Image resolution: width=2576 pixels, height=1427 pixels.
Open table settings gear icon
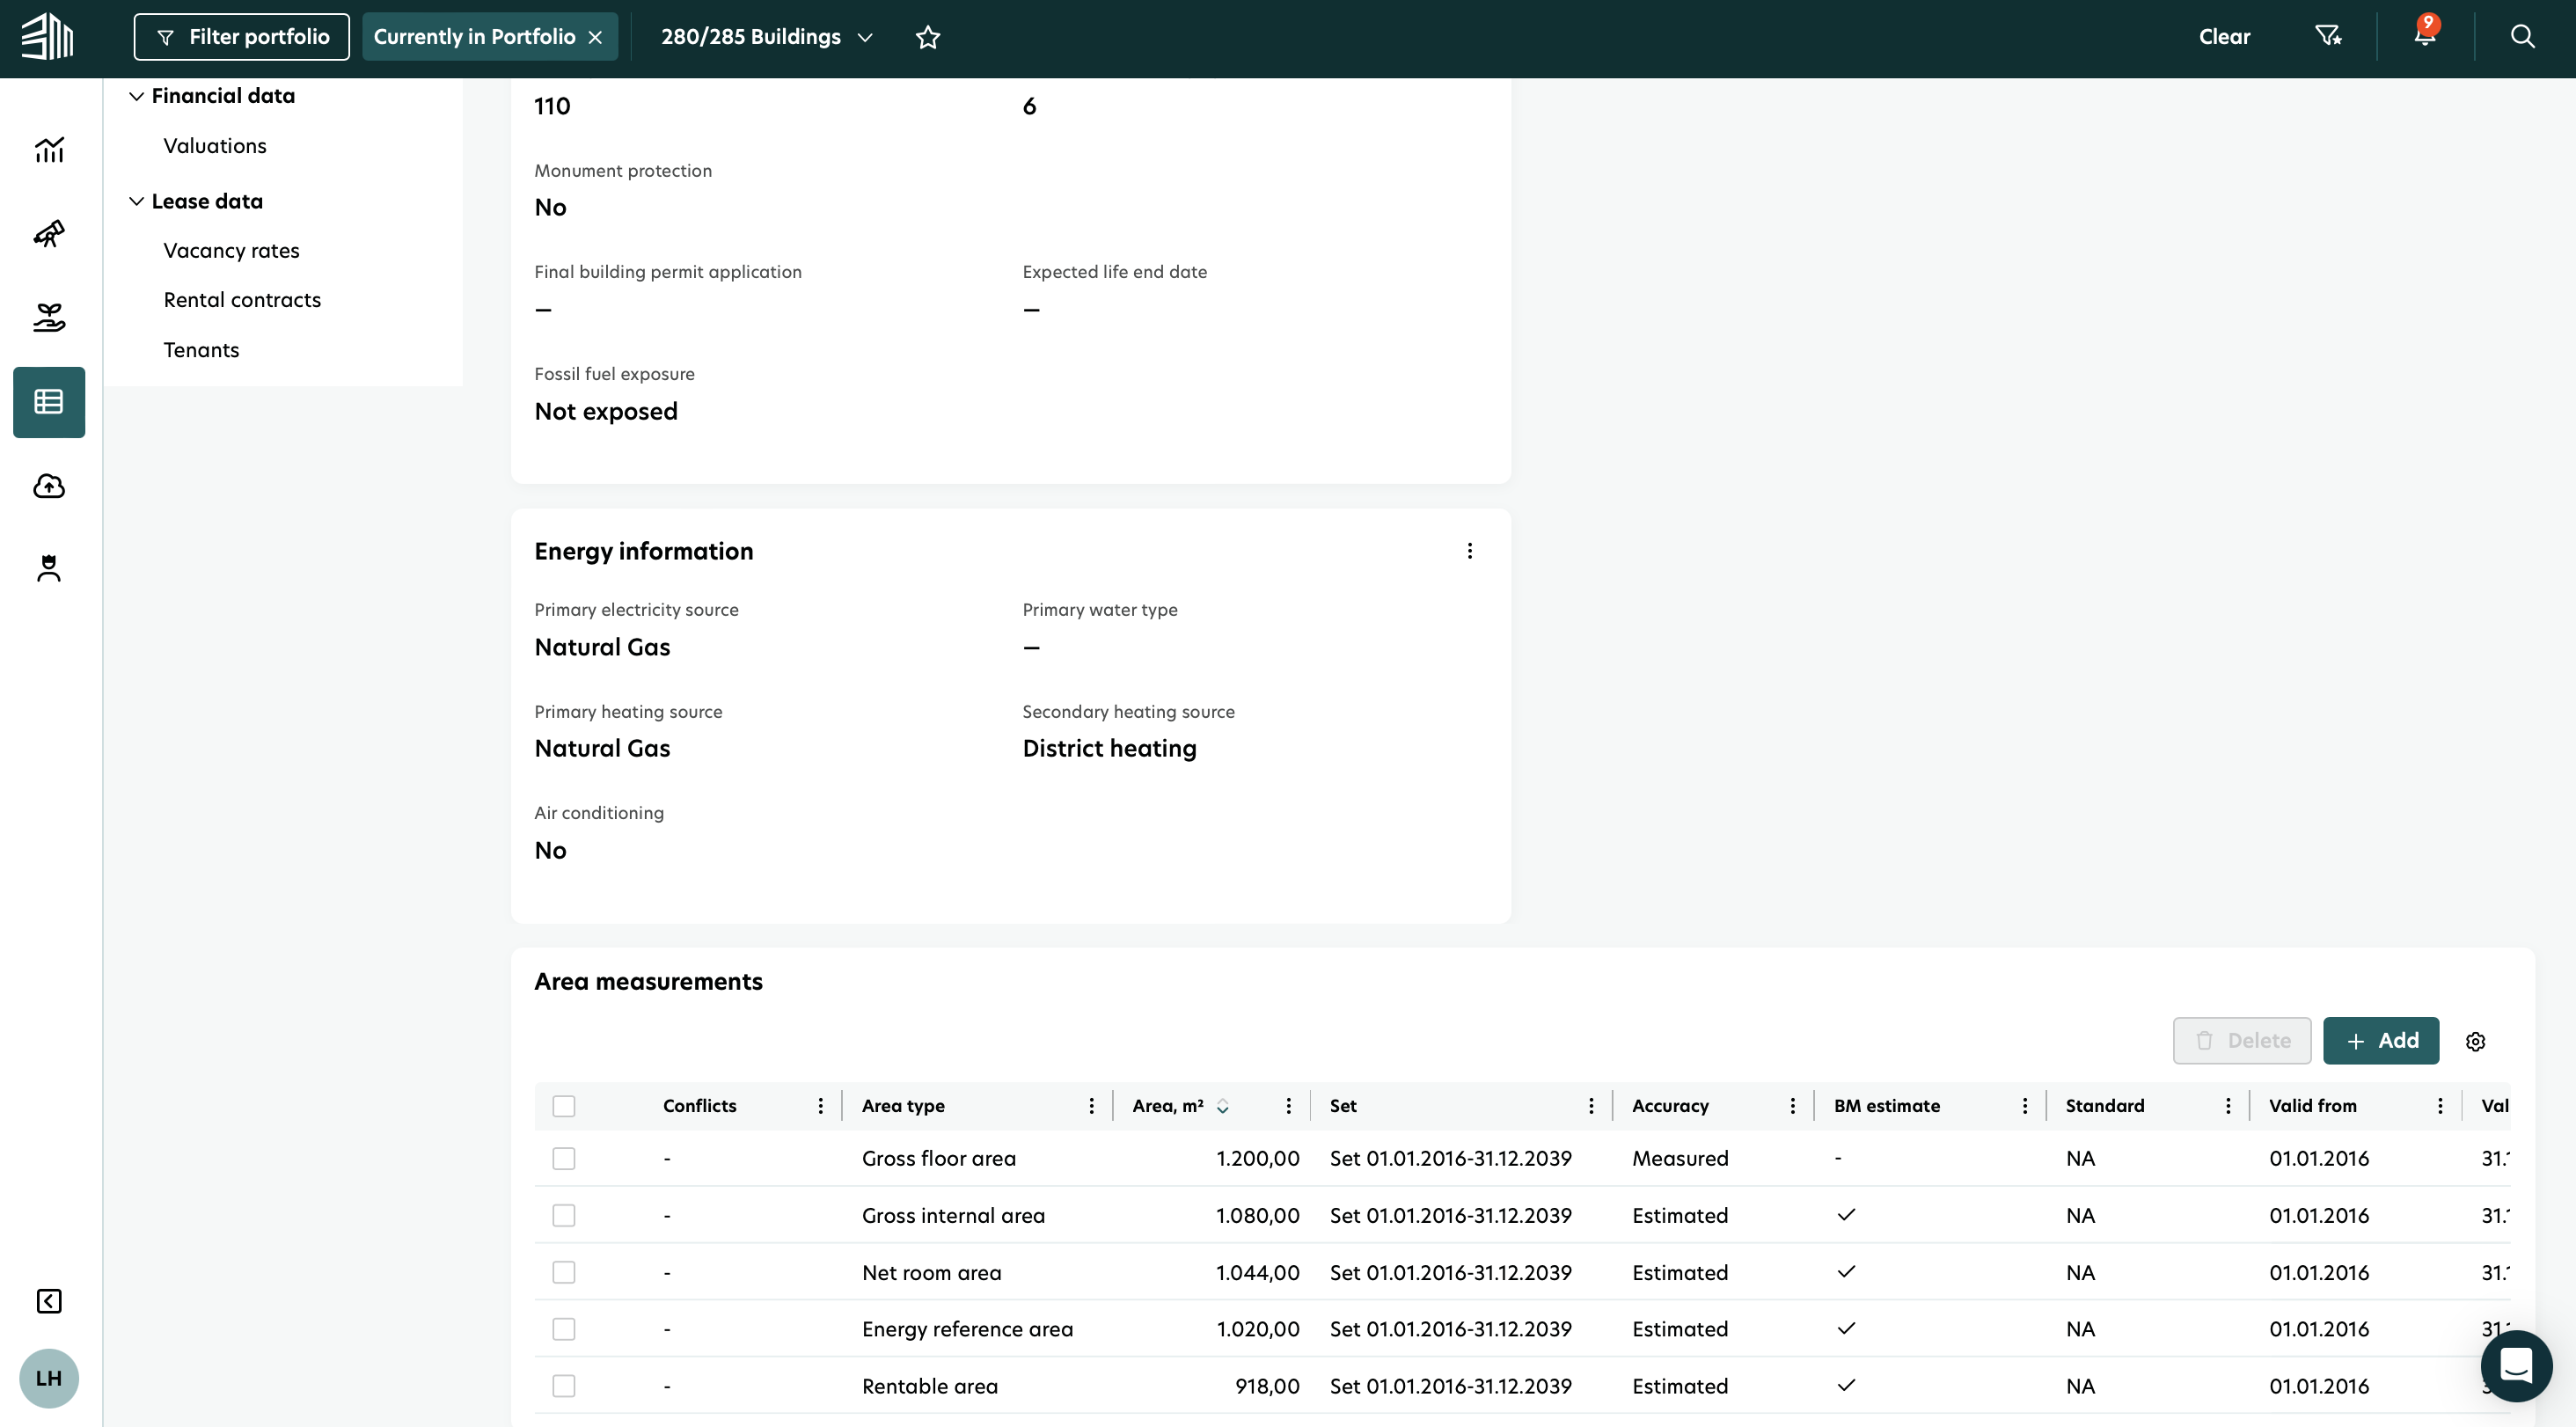(2475, 1041)
